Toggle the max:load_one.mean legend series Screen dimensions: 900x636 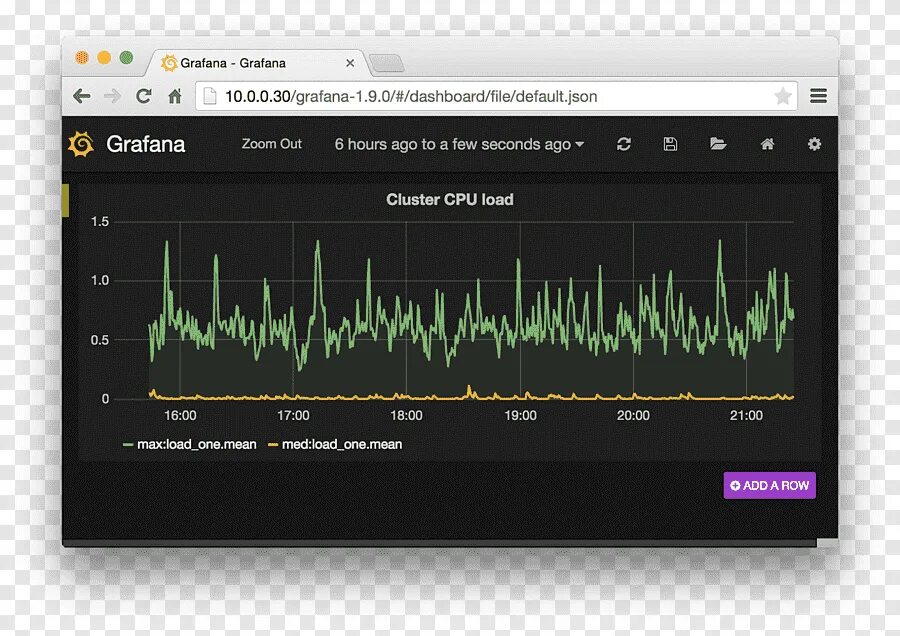click(197, 444)
